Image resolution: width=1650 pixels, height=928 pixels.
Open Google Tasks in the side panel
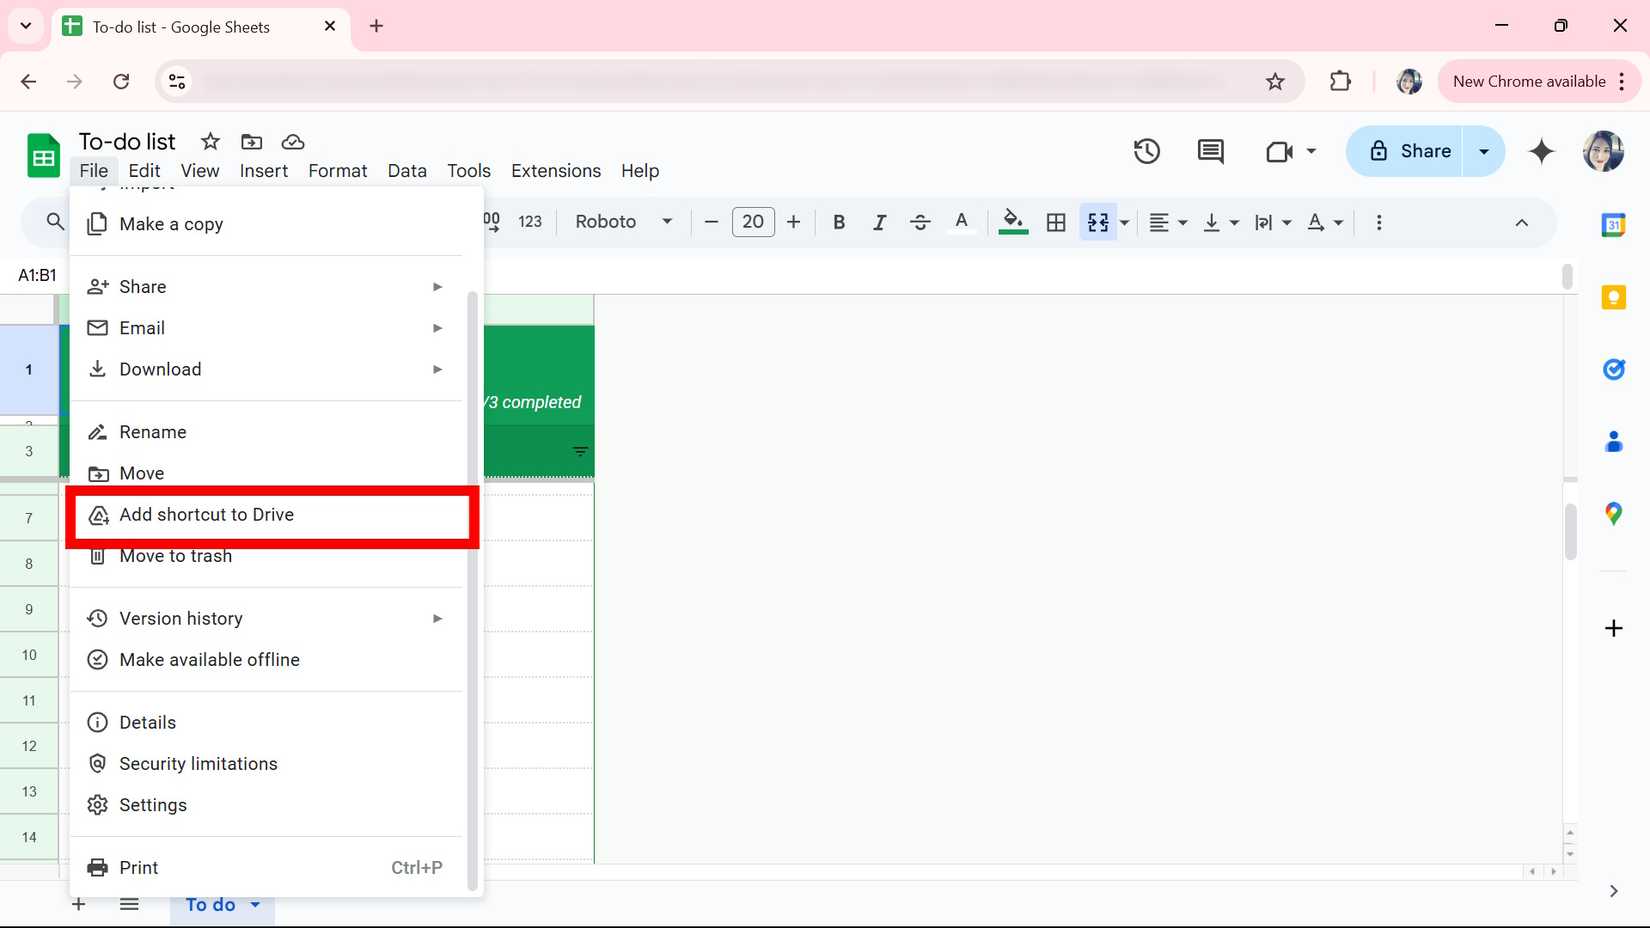coord(1613,369)
